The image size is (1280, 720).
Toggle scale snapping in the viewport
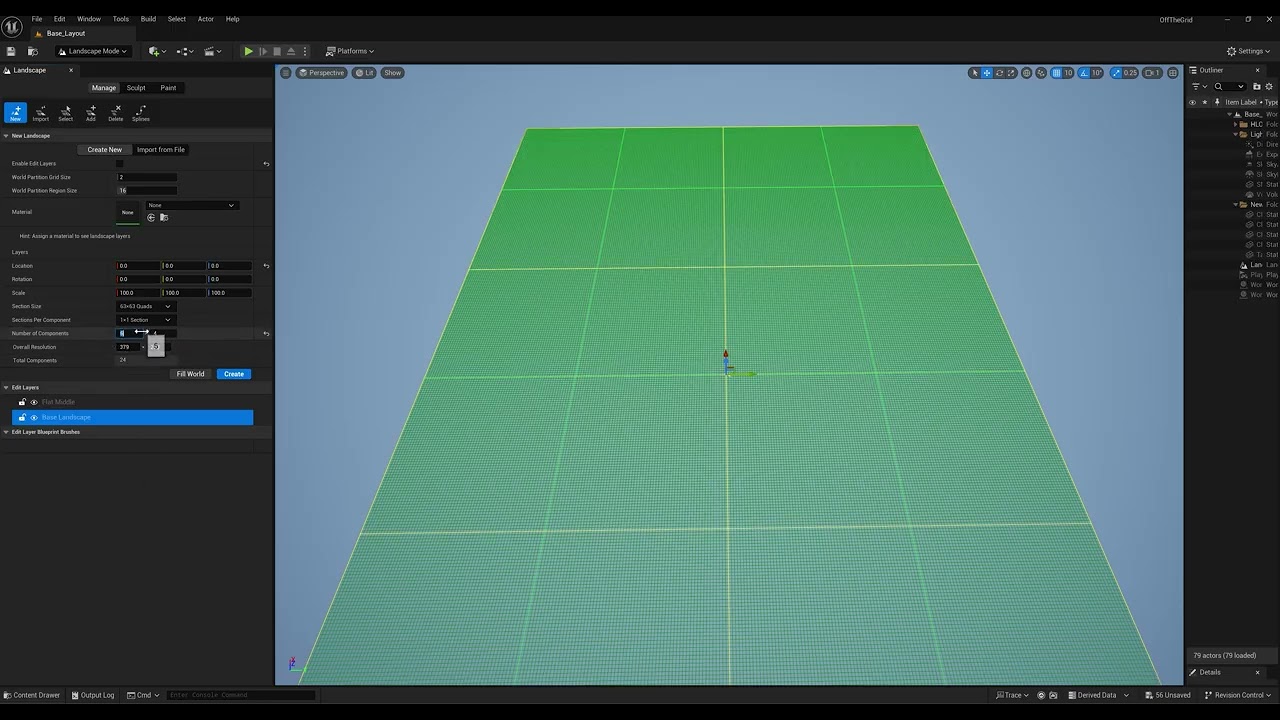(1117, 73)
